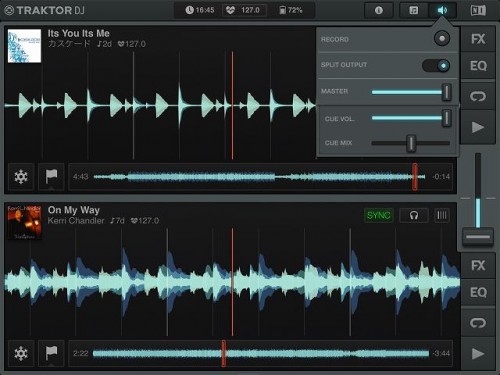Start recording with the Record button
Image resolution: width=500 pixels, height=375 pixels.
coord(442,39)
